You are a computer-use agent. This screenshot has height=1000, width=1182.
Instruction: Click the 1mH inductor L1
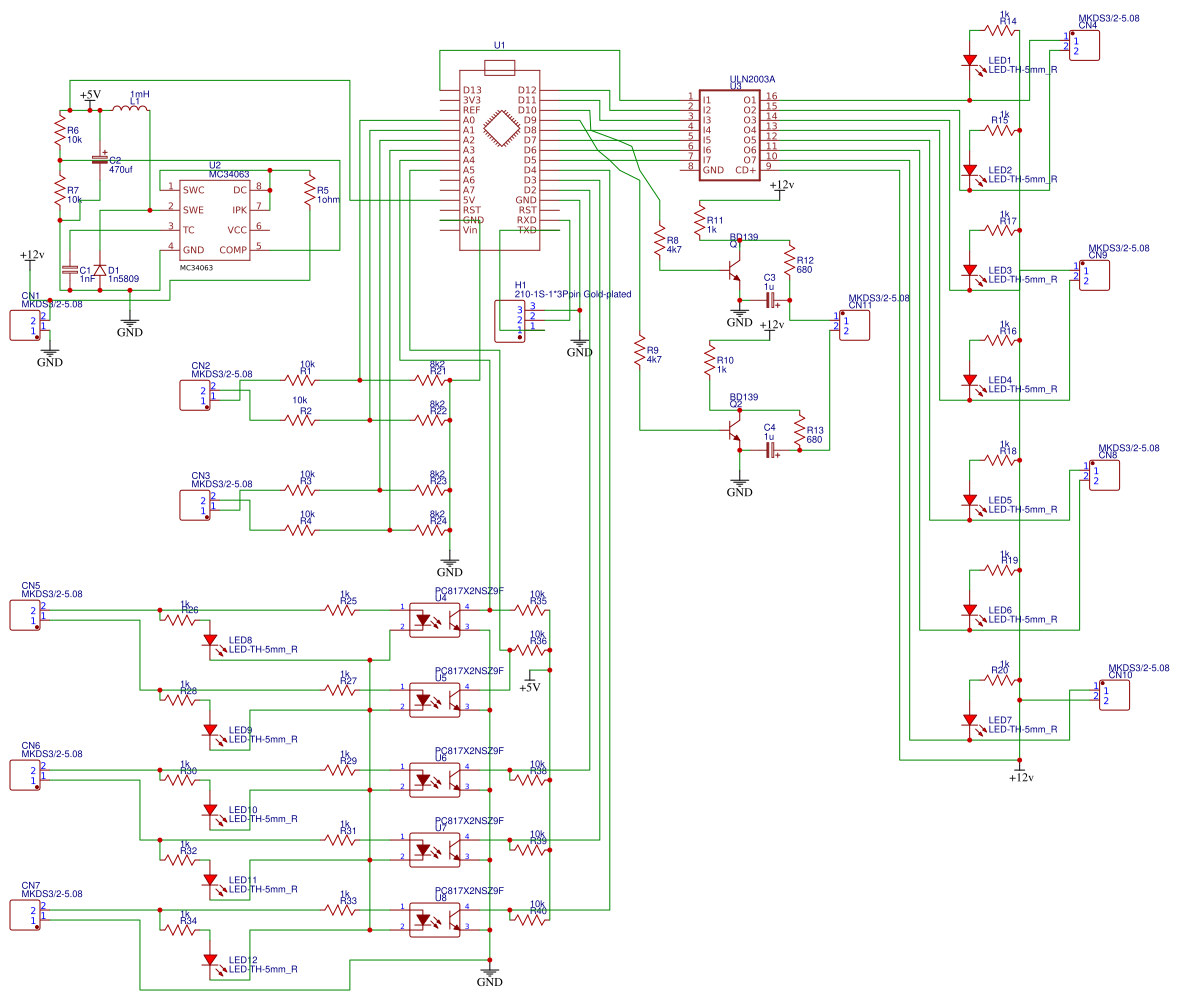[x=131, y=109]
